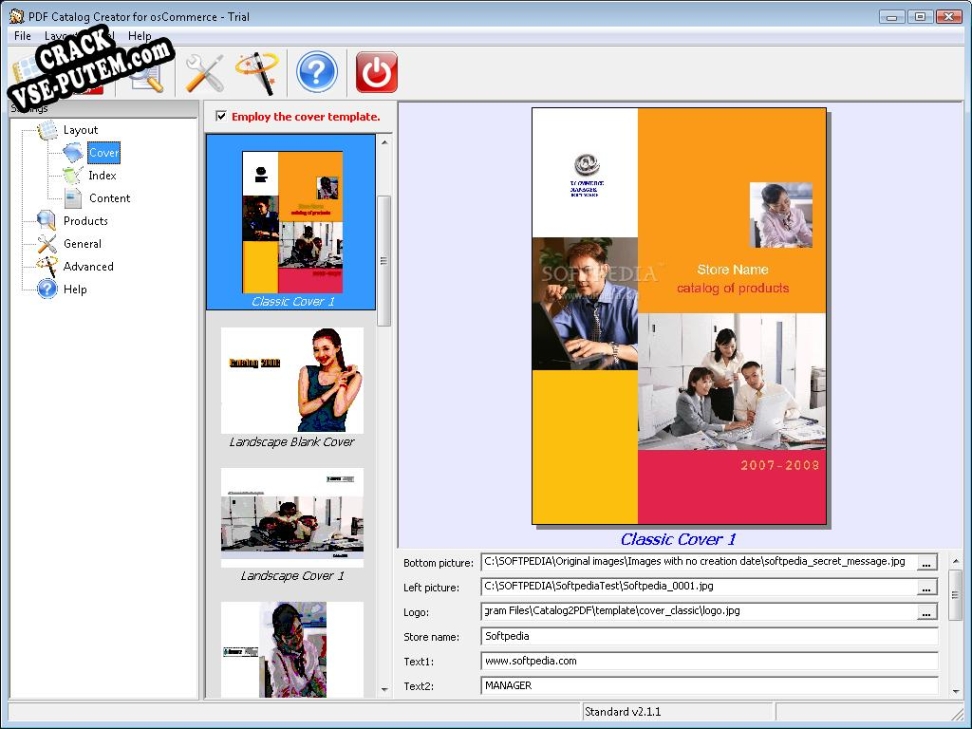Screen dimensions: 972x729
Task: Open help via blue question mark toolbar icon
Action: coord(317,73)
